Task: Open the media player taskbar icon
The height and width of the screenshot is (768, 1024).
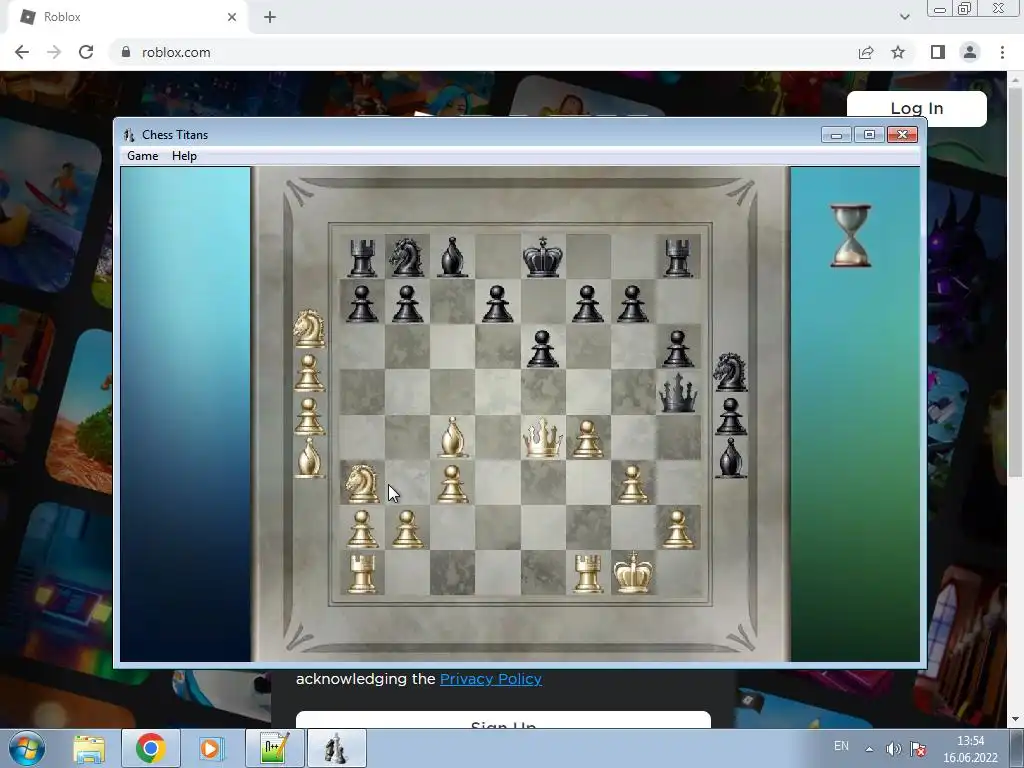Action: click(x=211, y=748)
